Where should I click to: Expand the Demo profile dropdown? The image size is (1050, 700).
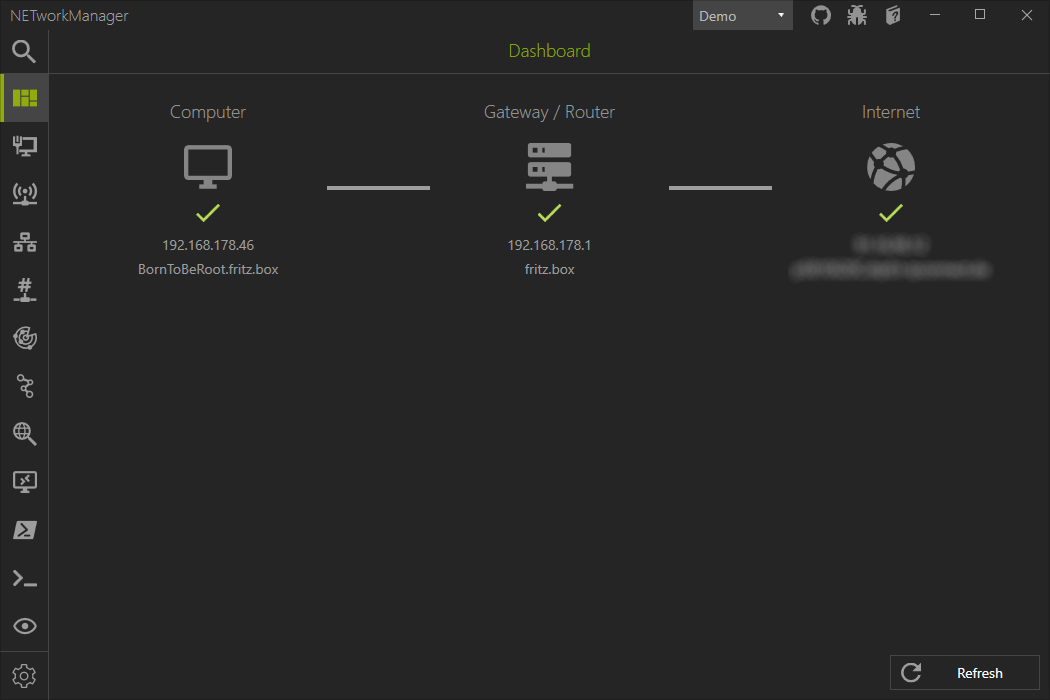[x=779, y=15]
